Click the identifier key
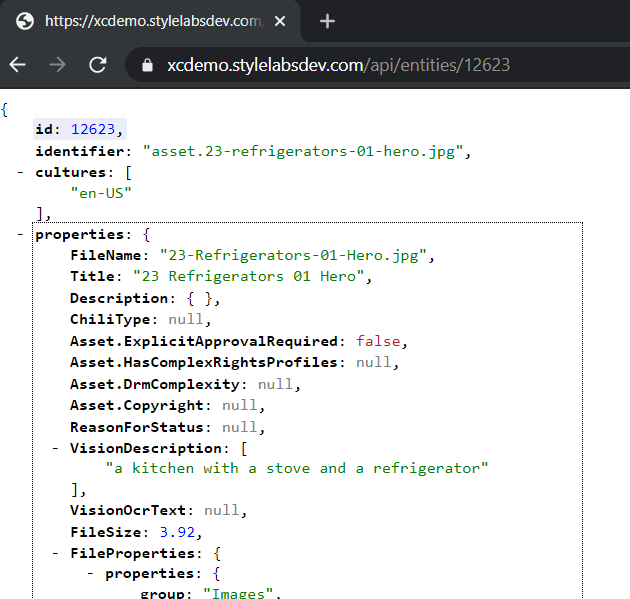The image size is (630, 599). tap(80, 151)
